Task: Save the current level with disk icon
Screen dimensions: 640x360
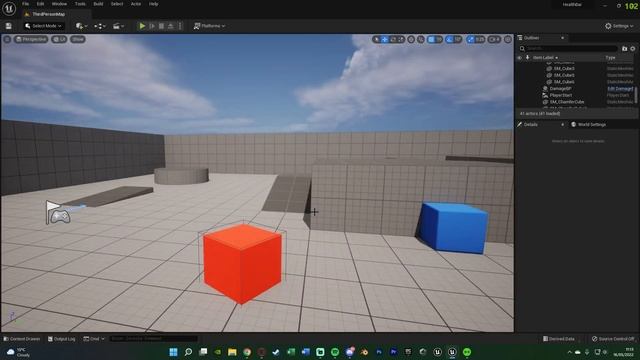Action: click(9, 26)
